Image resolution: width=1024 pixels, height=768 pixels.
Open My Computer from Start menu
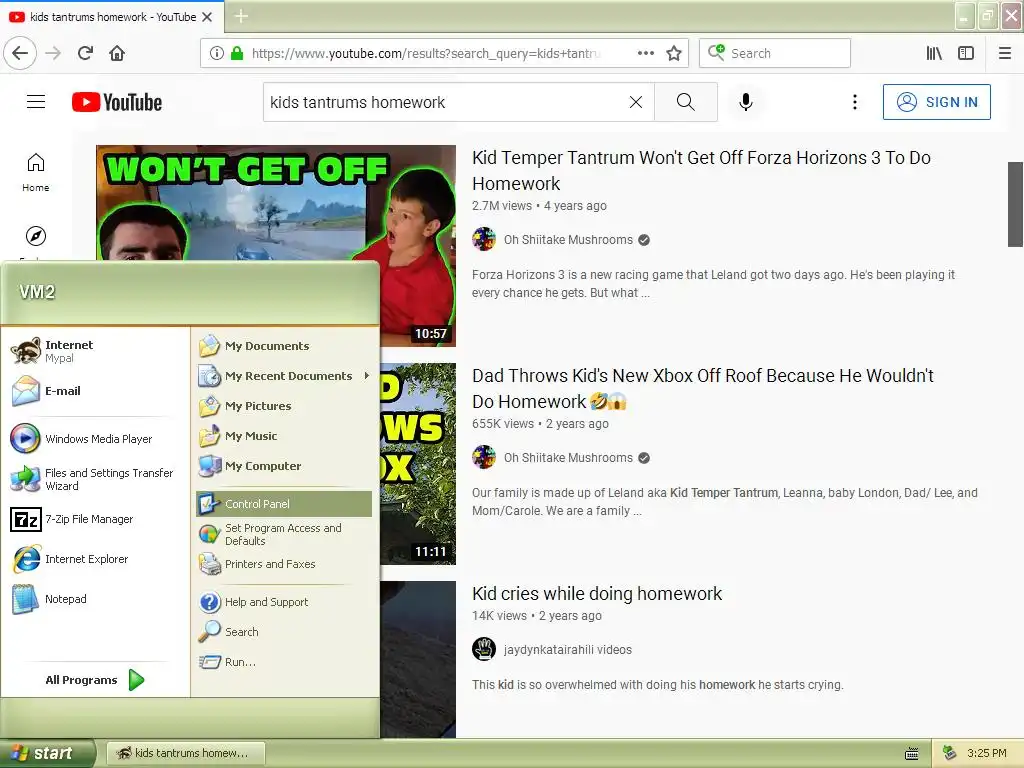tap(284, 466)
